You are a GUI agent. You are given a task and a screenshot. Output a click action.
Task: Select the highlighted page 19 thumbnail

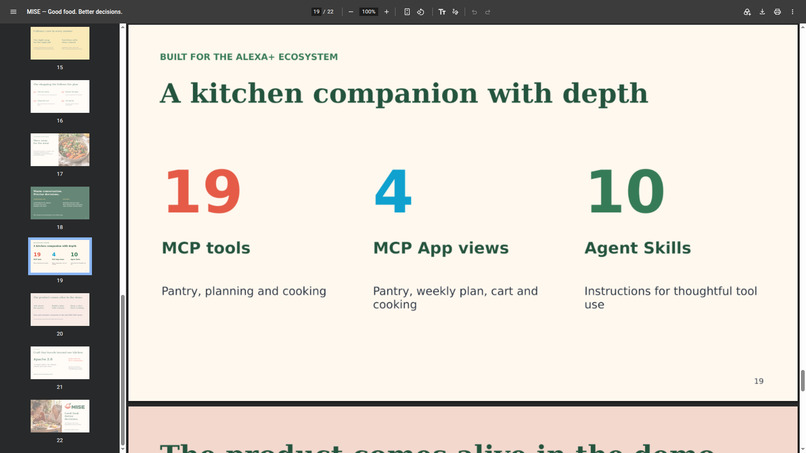(x=60, y=256)
